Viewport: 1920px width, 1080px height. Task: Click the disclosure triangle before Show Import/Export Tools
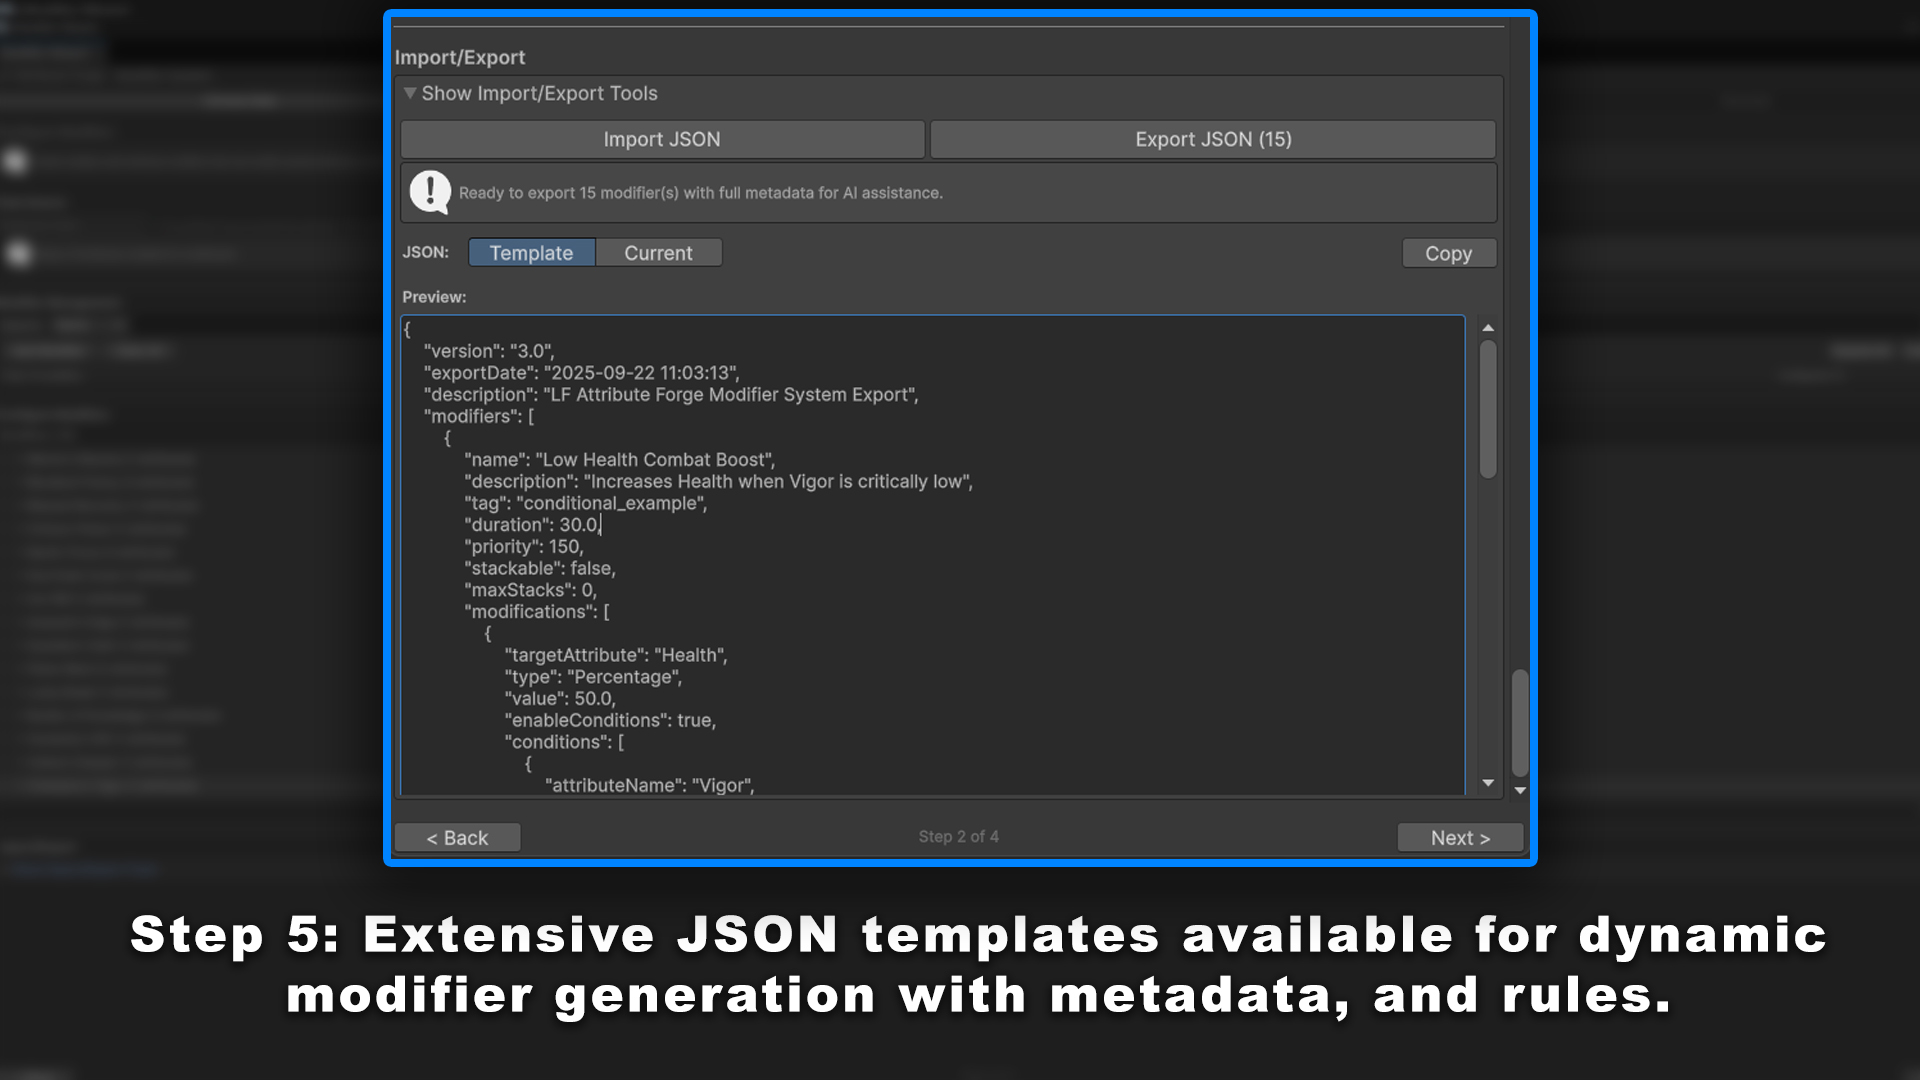pyautogui.click(x=410, y=92)
